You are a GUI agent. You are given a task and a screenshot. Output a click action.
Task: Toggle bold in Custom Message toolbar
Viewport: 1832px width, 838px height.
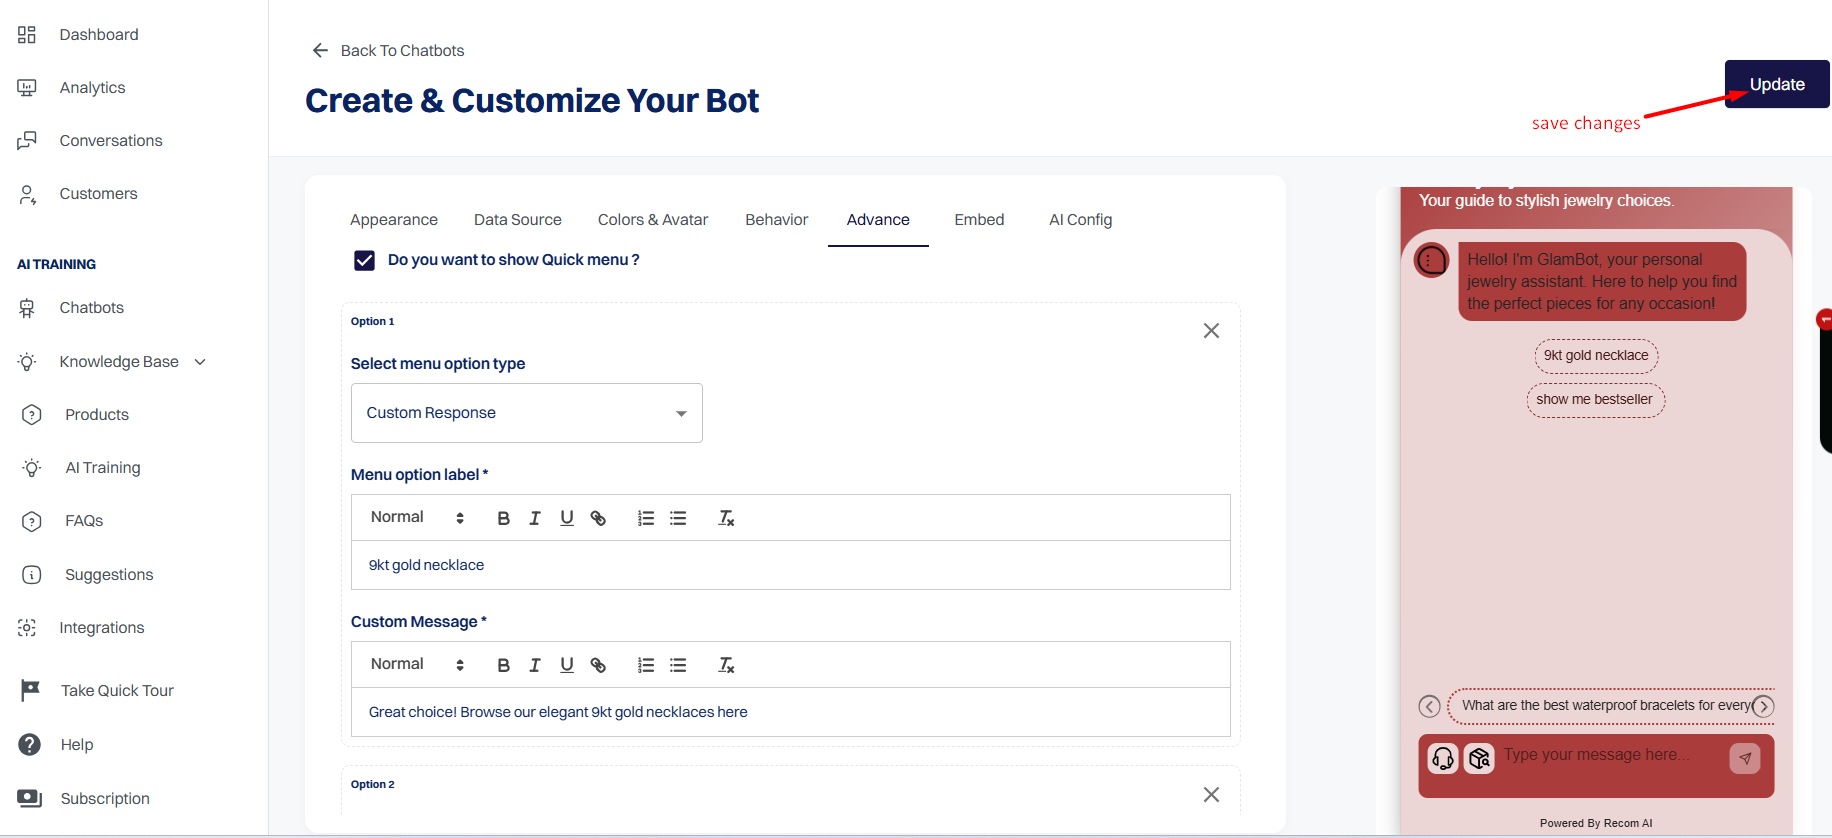pyautogui.click(x=503, y=665)
